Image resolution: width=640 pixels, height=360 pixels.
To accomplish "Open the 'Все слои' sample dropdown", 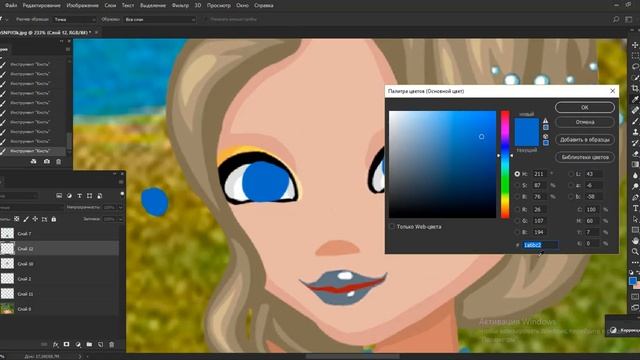I will (160, 19).
